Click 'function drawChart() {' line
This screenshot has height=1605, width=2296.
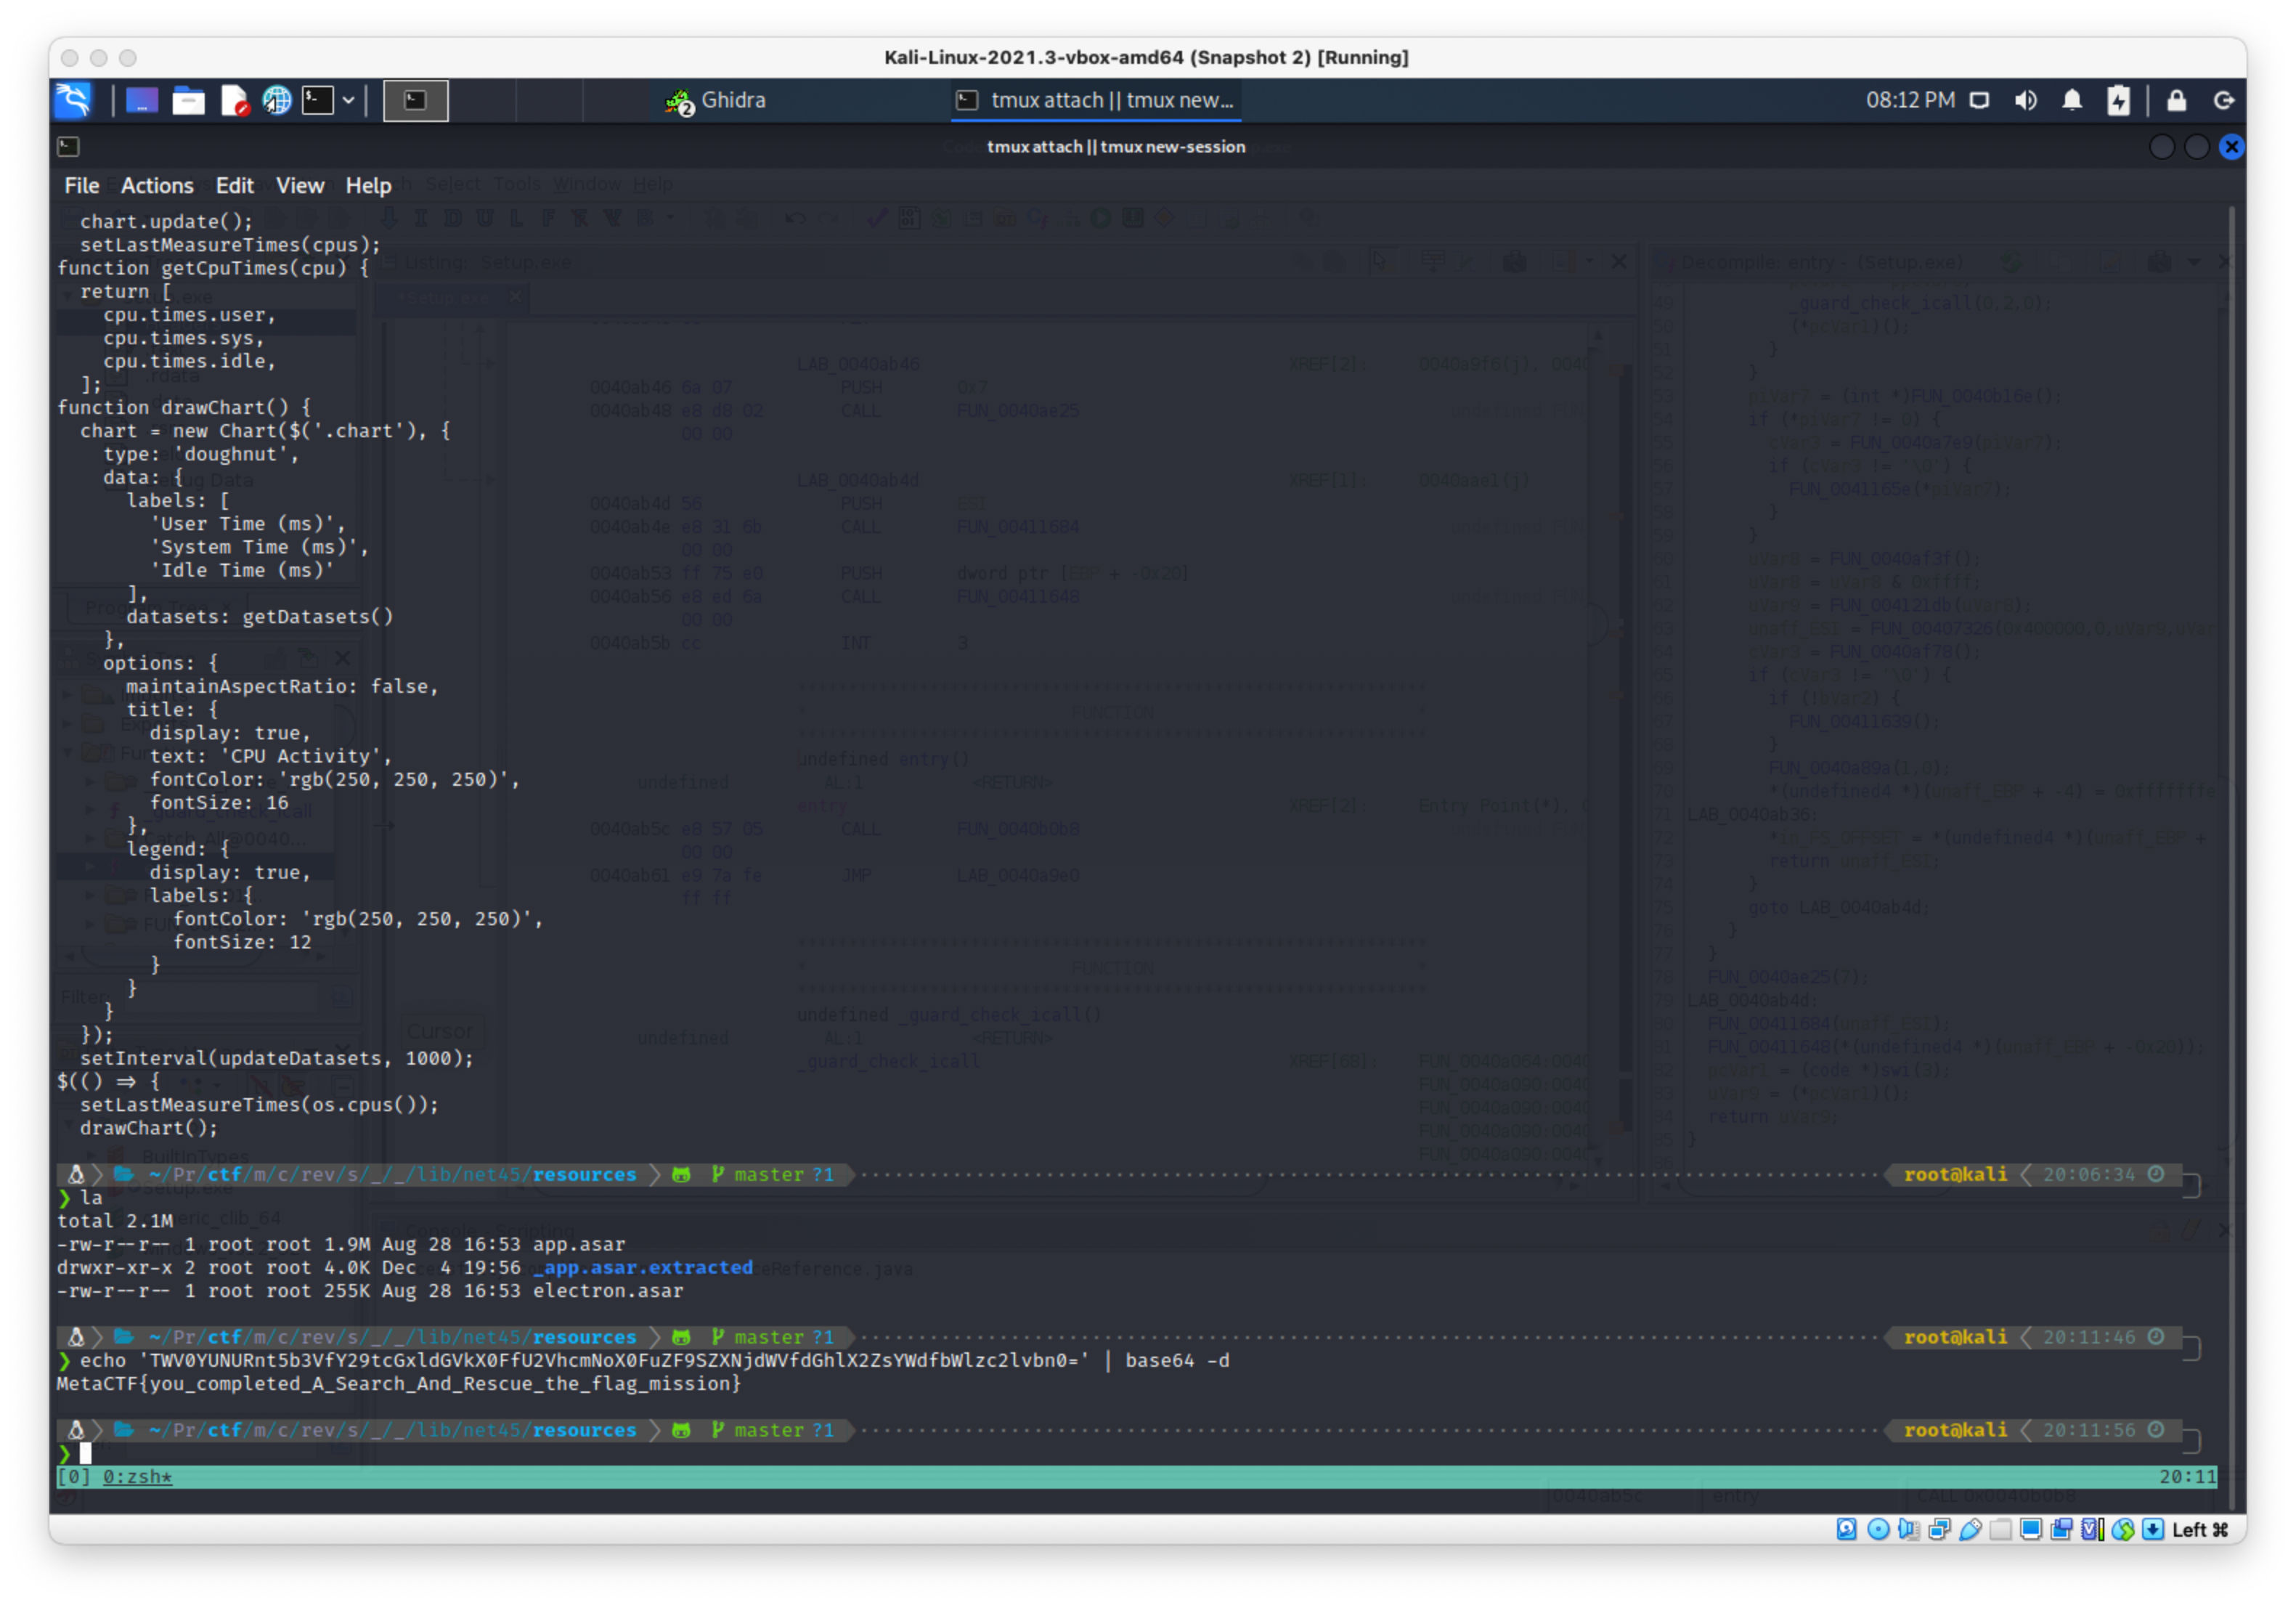[x=184, y=407]
